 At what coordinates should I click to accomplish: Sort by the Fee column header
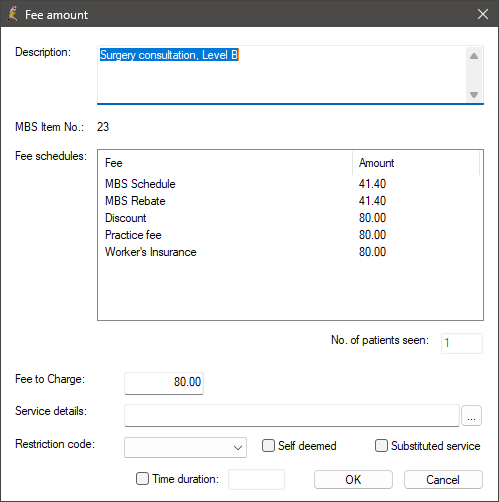(x=225, y=163)
